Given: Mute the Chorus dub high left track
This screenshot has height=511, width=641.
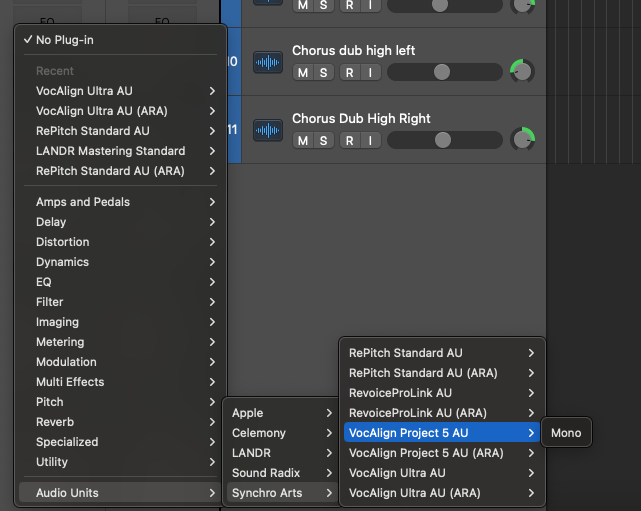Looking at the screenshot, I should coord(302,72).
